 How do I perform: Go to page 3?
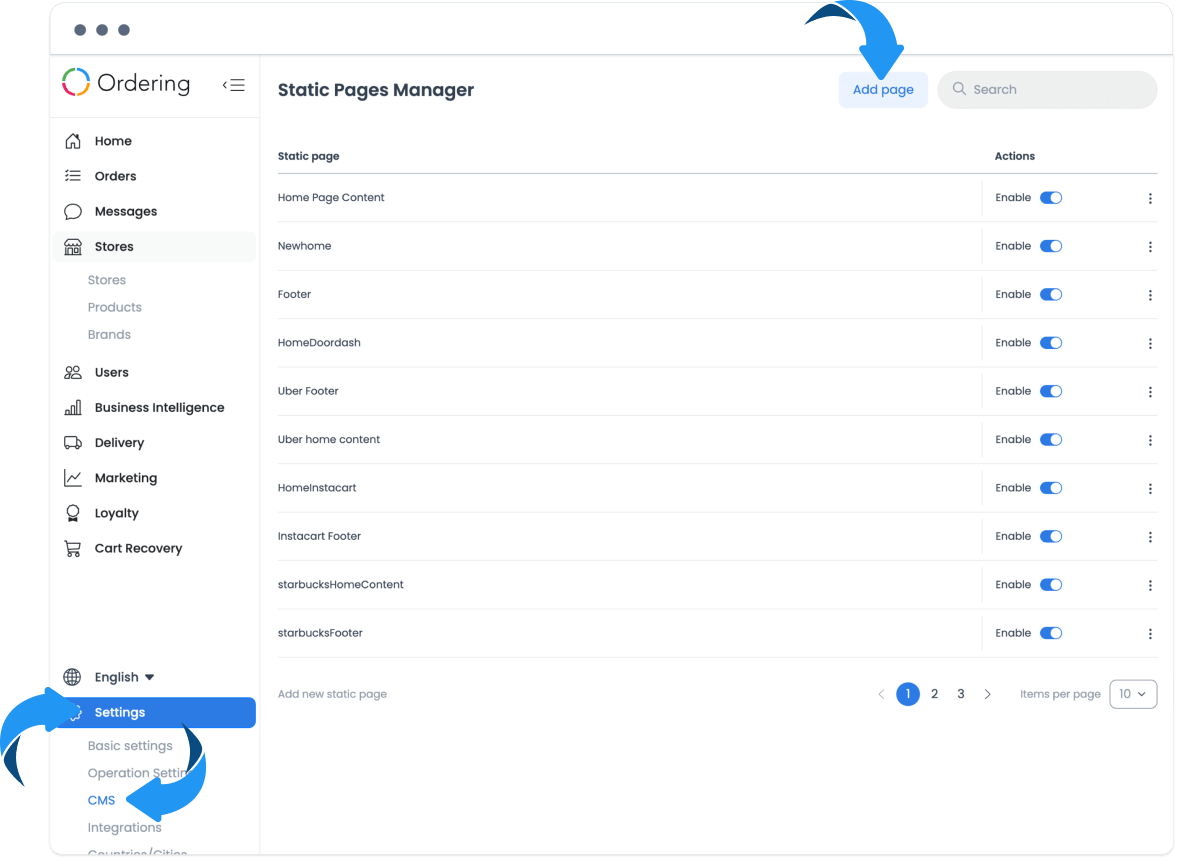961,694
